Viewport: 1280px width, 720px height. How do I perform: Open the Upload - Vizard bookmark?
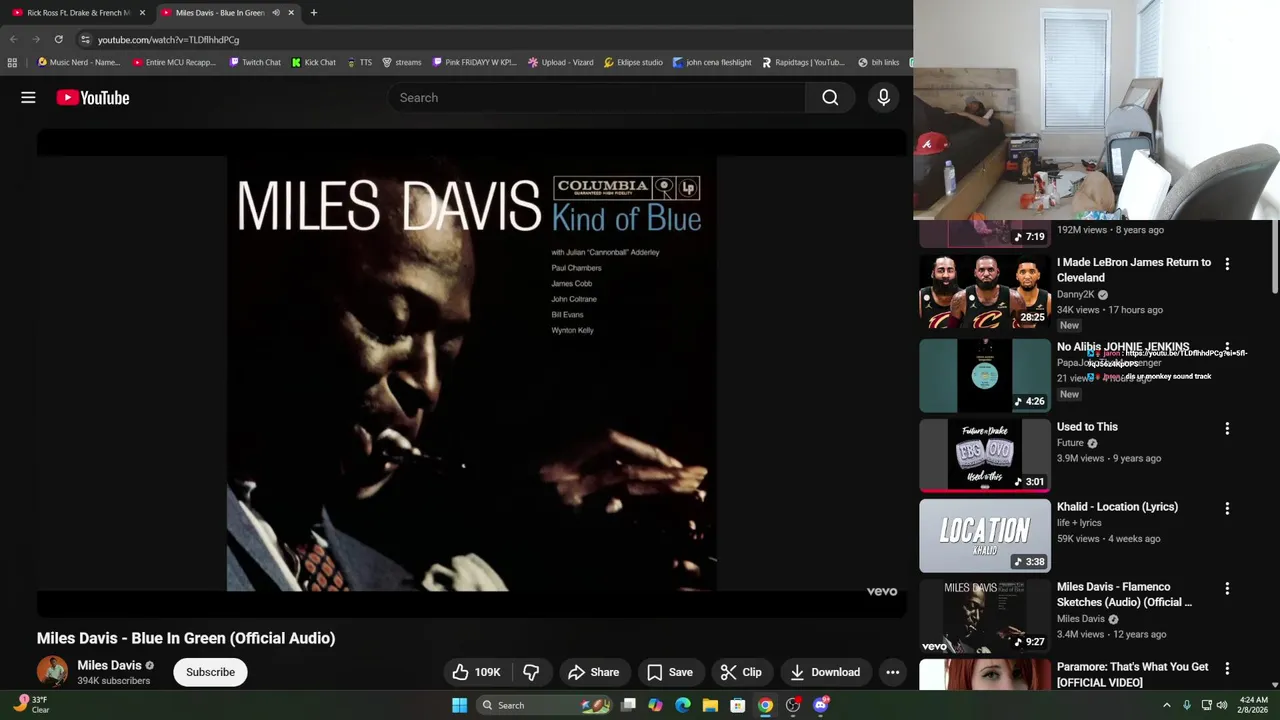click(x=561, y=62)
